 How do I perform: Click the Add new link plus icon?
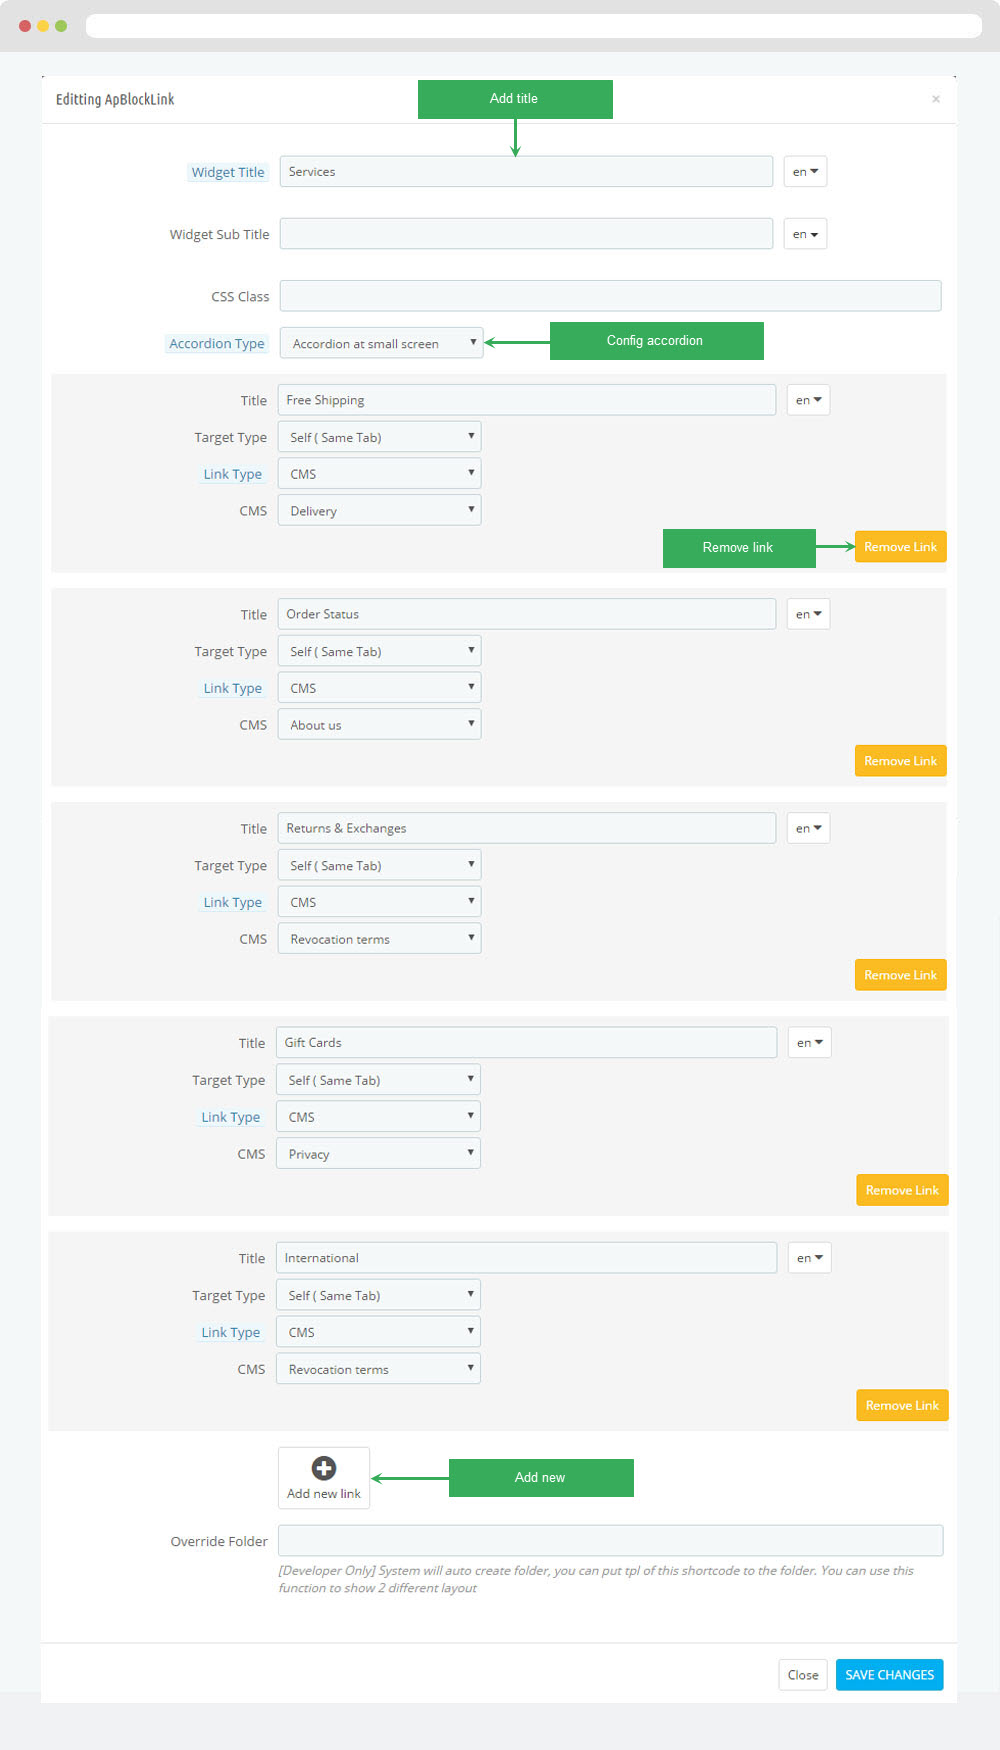pyautogui.click(x=323, y=1468)
